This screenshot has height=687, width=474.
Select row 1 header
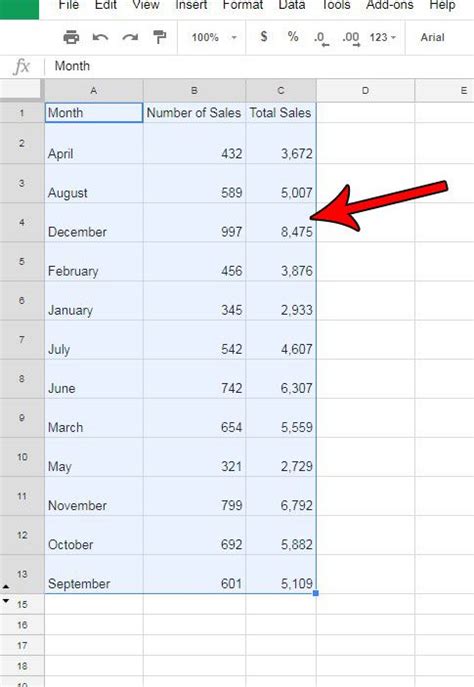22,113
